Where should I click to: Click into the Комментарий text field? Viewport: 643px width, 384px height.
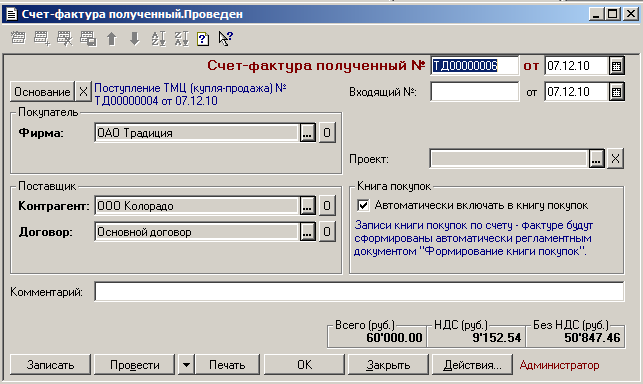359,292
